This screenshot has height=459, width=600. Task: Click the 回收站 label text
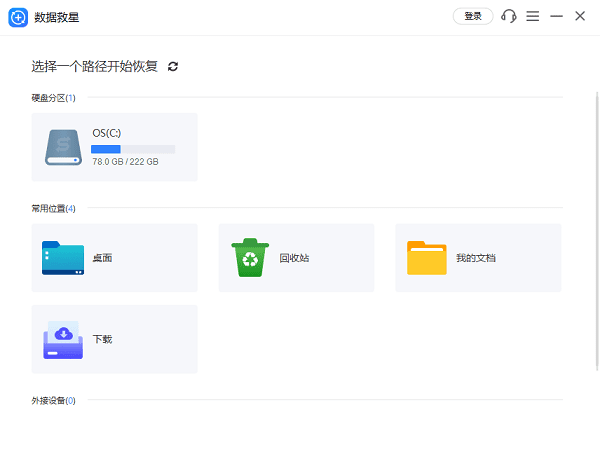294,258
